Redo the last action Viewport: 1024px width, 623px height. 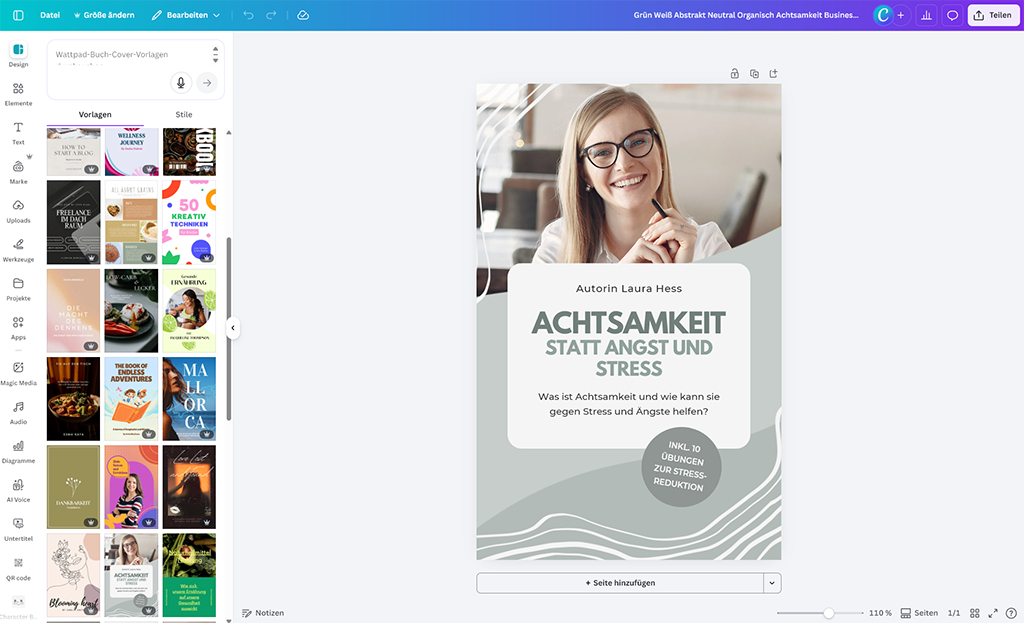click(271, 15)
